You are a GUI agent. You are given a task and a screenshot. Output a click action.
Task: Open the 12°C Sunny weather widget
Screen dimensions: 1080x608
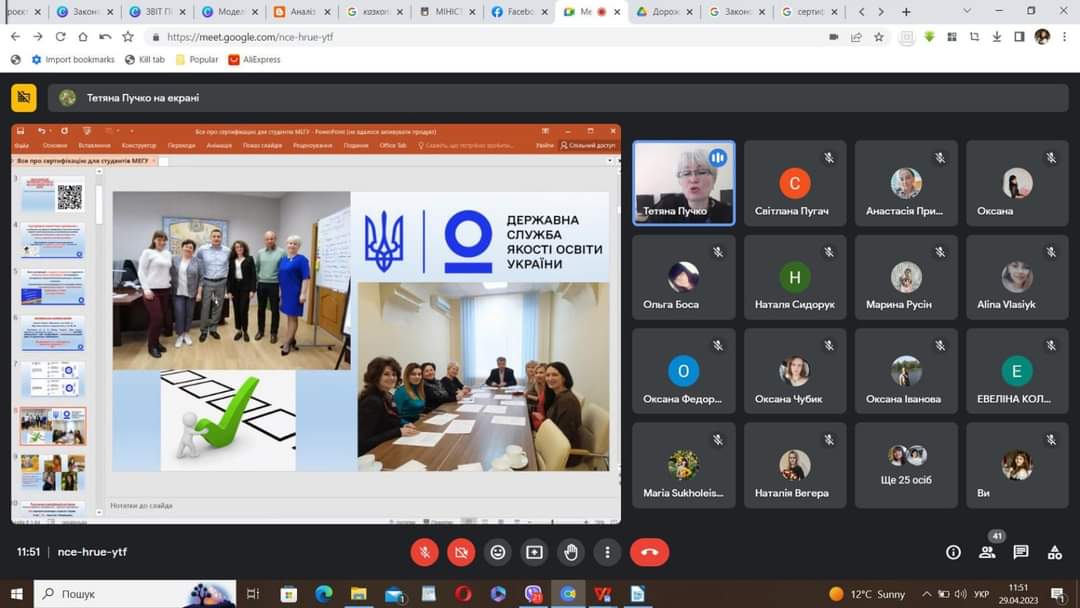[866, 594]
